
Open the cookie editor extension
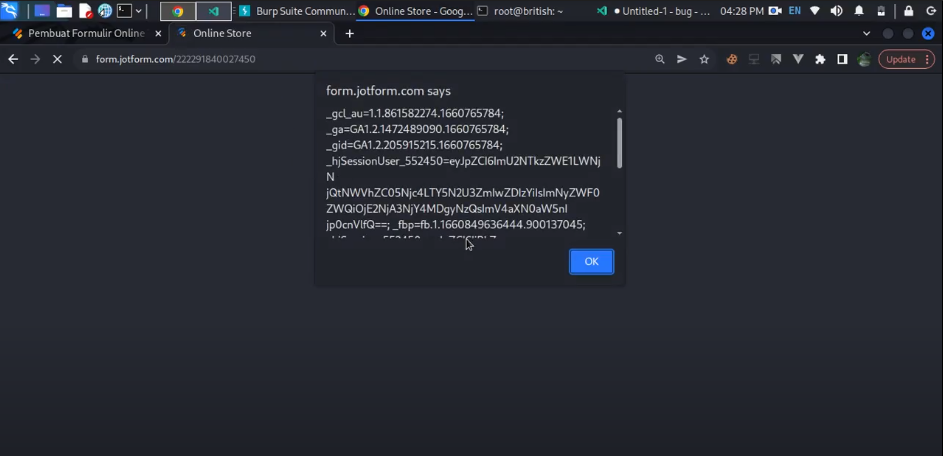pyautogui.click(x=732, y=59)
